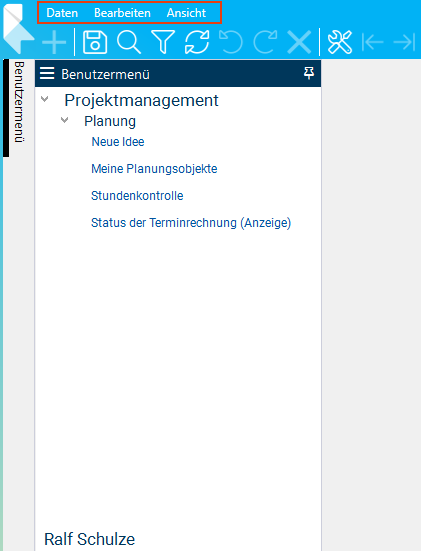Viewport: 421px width, 551px height.
Task: Select the vertical Benutzermenü side tab
Action: (x=19, y=102)
